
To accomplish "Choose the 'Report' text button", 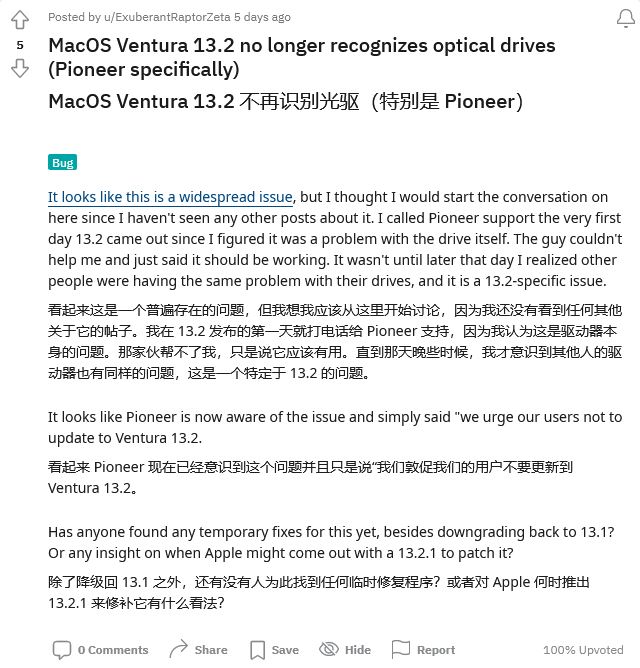I will click(436, 650).
